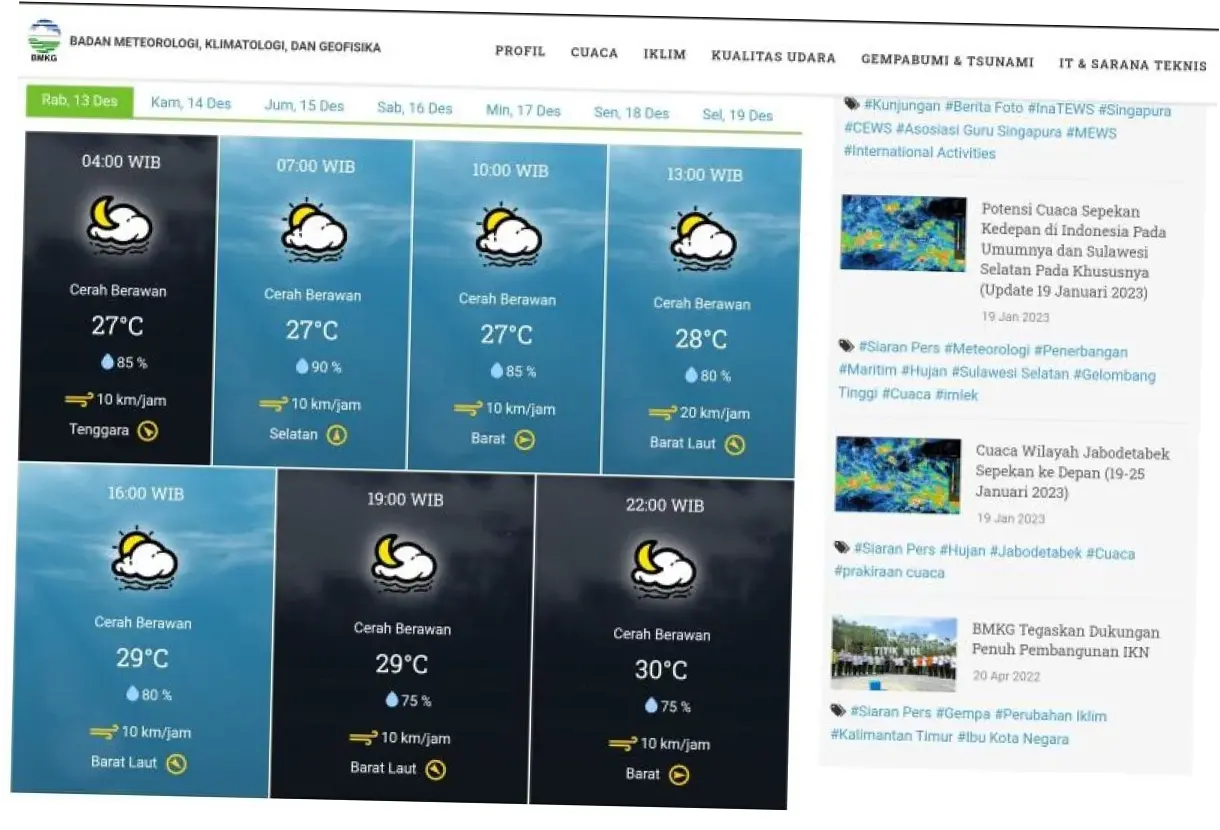Image resolution: width=1220 pixels, height=830 pixels.
Task: Click the #Sulawesi Selatan tag
Action: (1010, 373)
